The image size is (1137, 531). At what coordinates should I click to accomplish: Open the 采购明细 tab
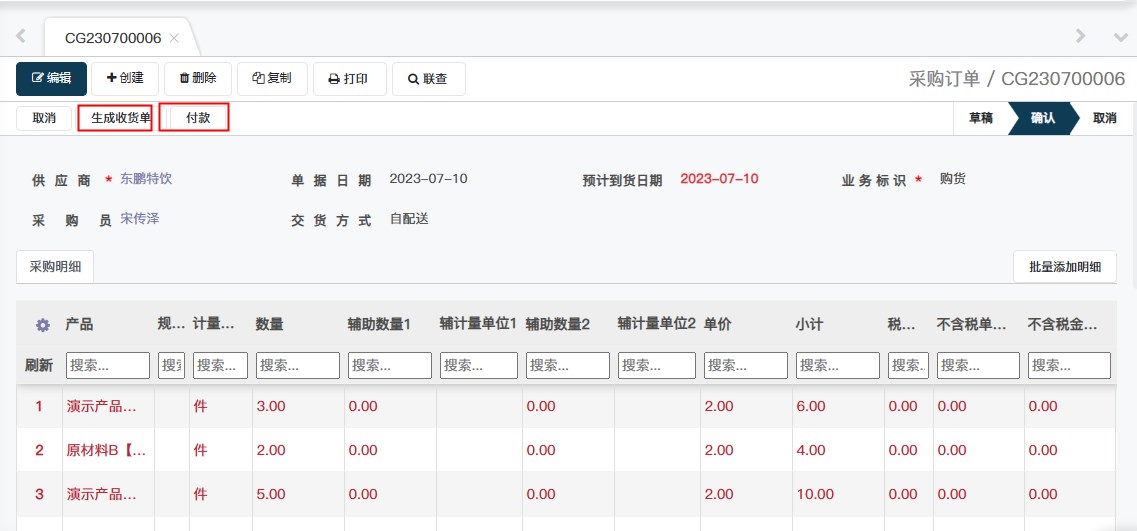(x=55, y=267)
